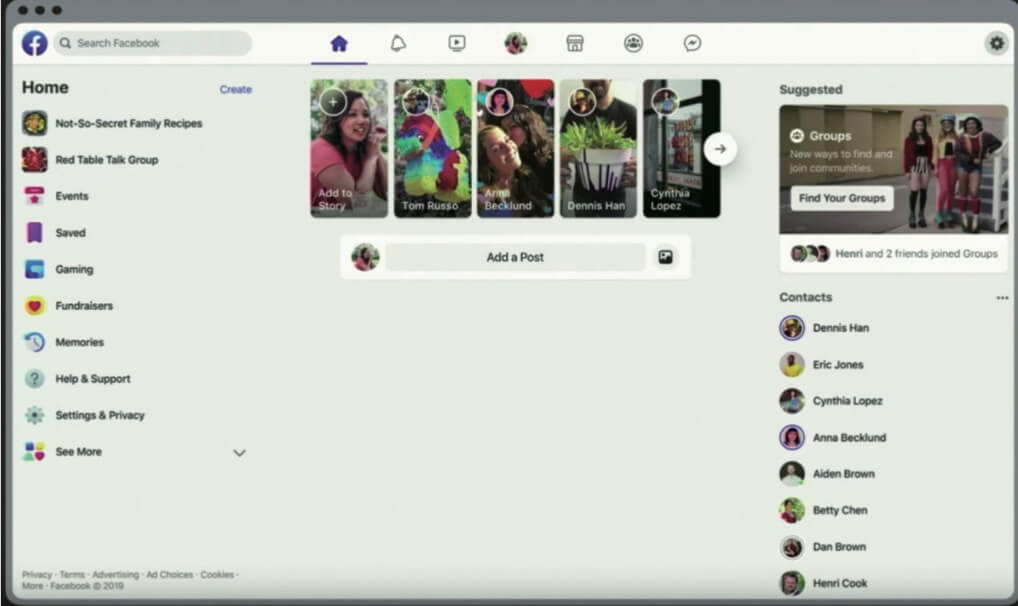
Task: Click your avatar beside Add a Post
Action: (366, 257)
